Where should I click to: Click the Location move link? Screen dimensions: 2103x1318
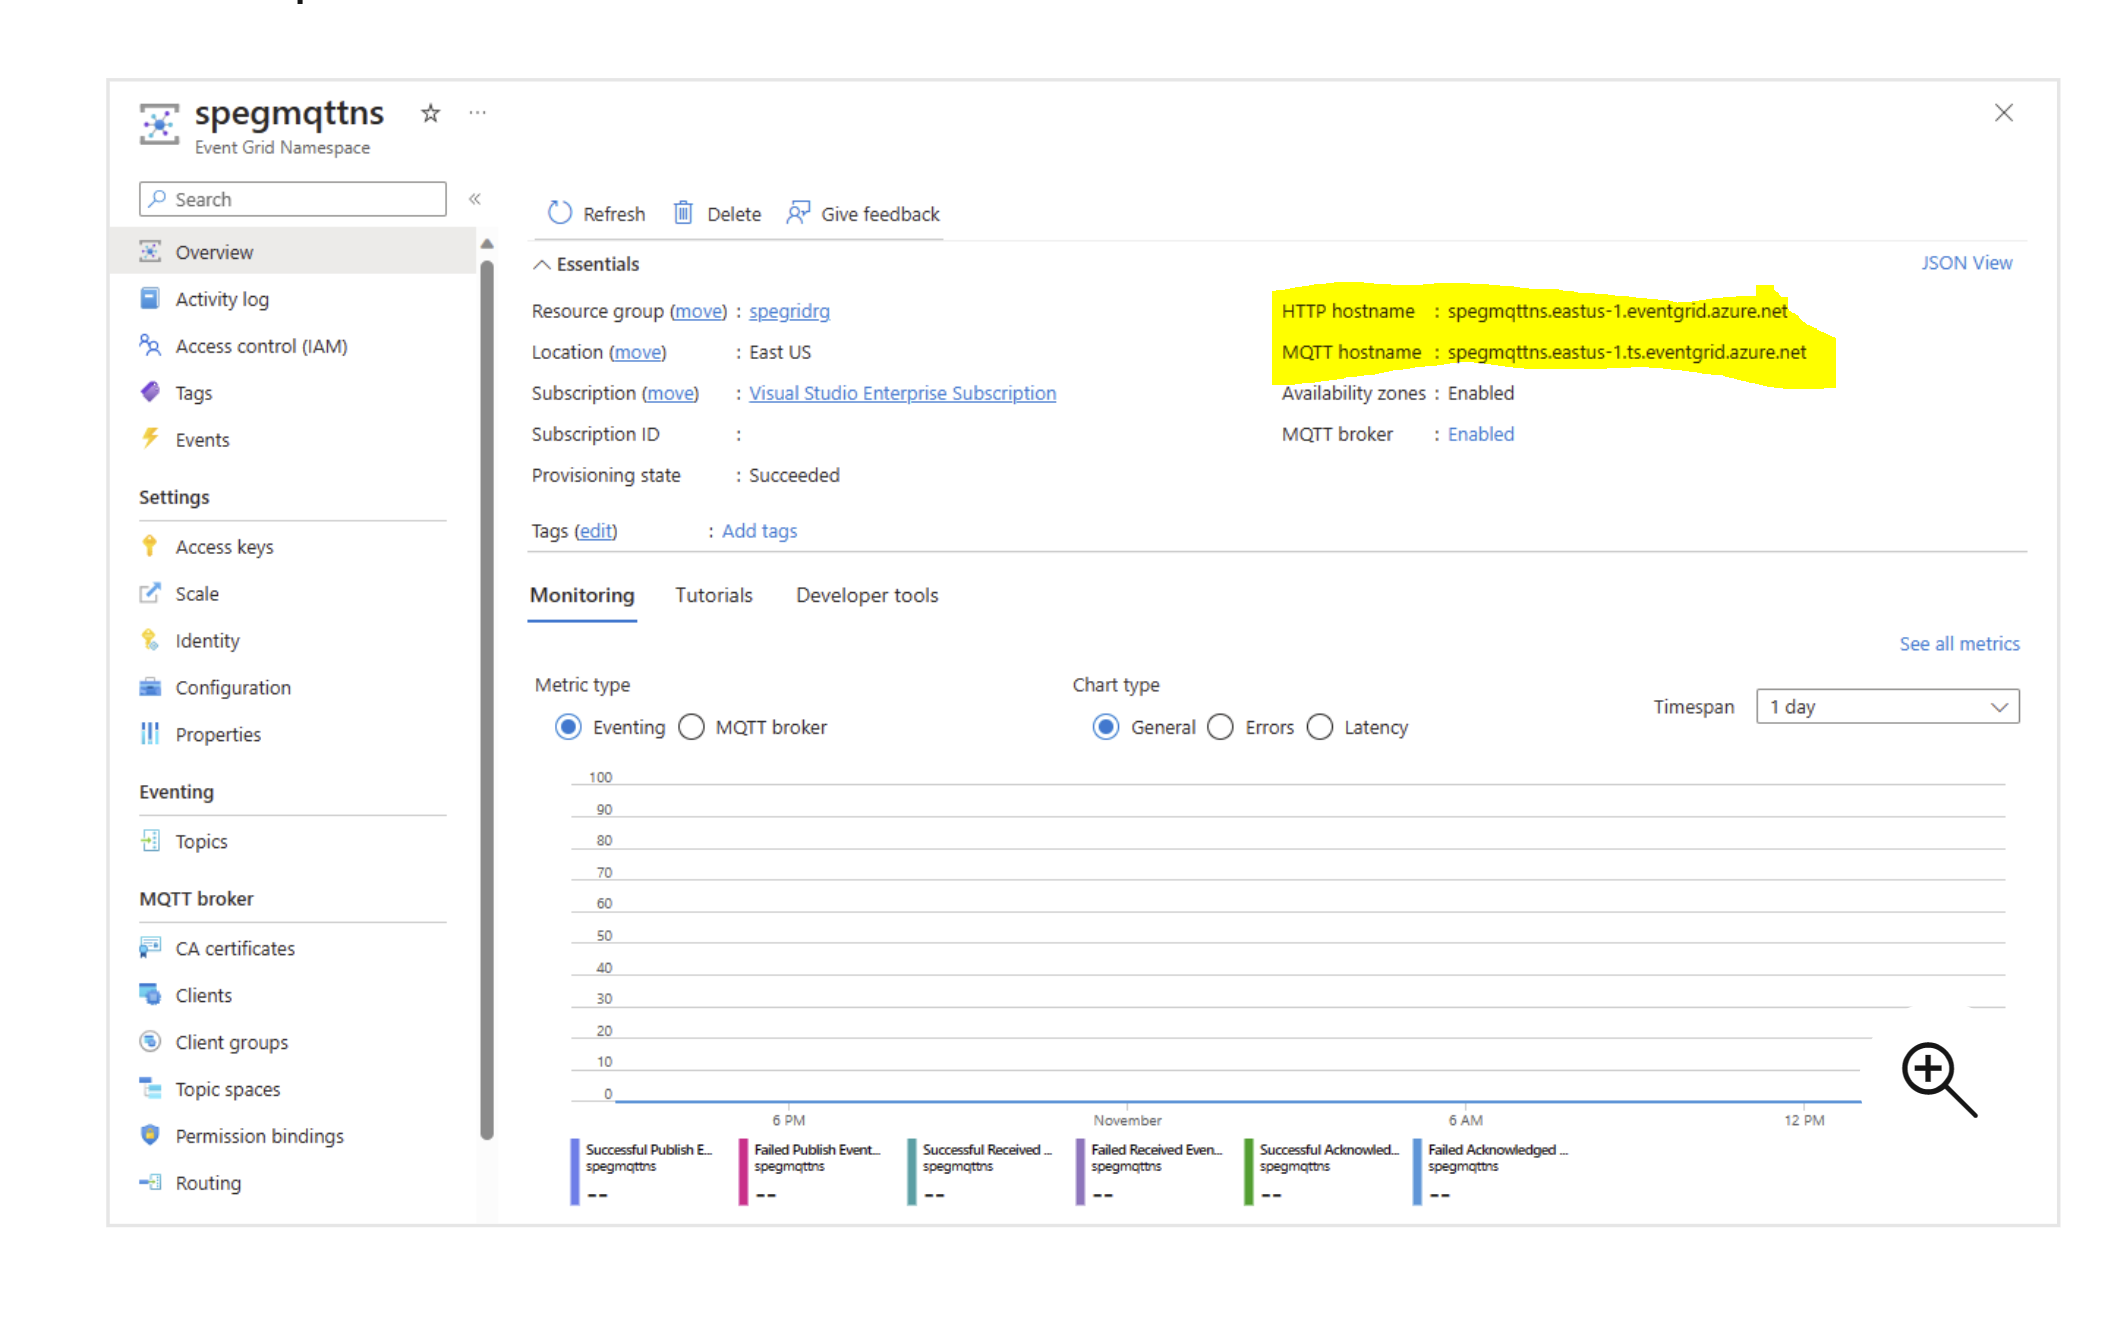pos(637,352)
